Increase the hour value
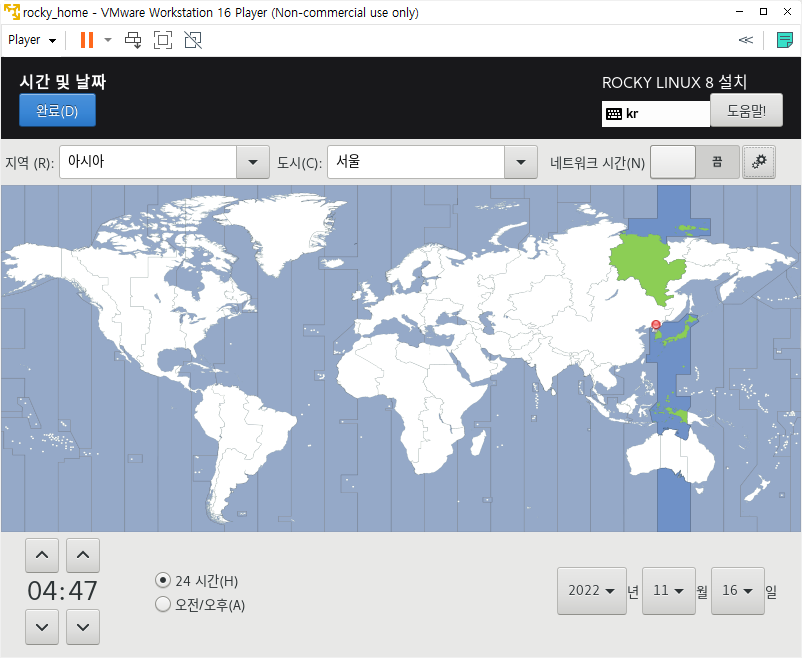Viewport: 802px width, 658px height. [x=42, y=555]
